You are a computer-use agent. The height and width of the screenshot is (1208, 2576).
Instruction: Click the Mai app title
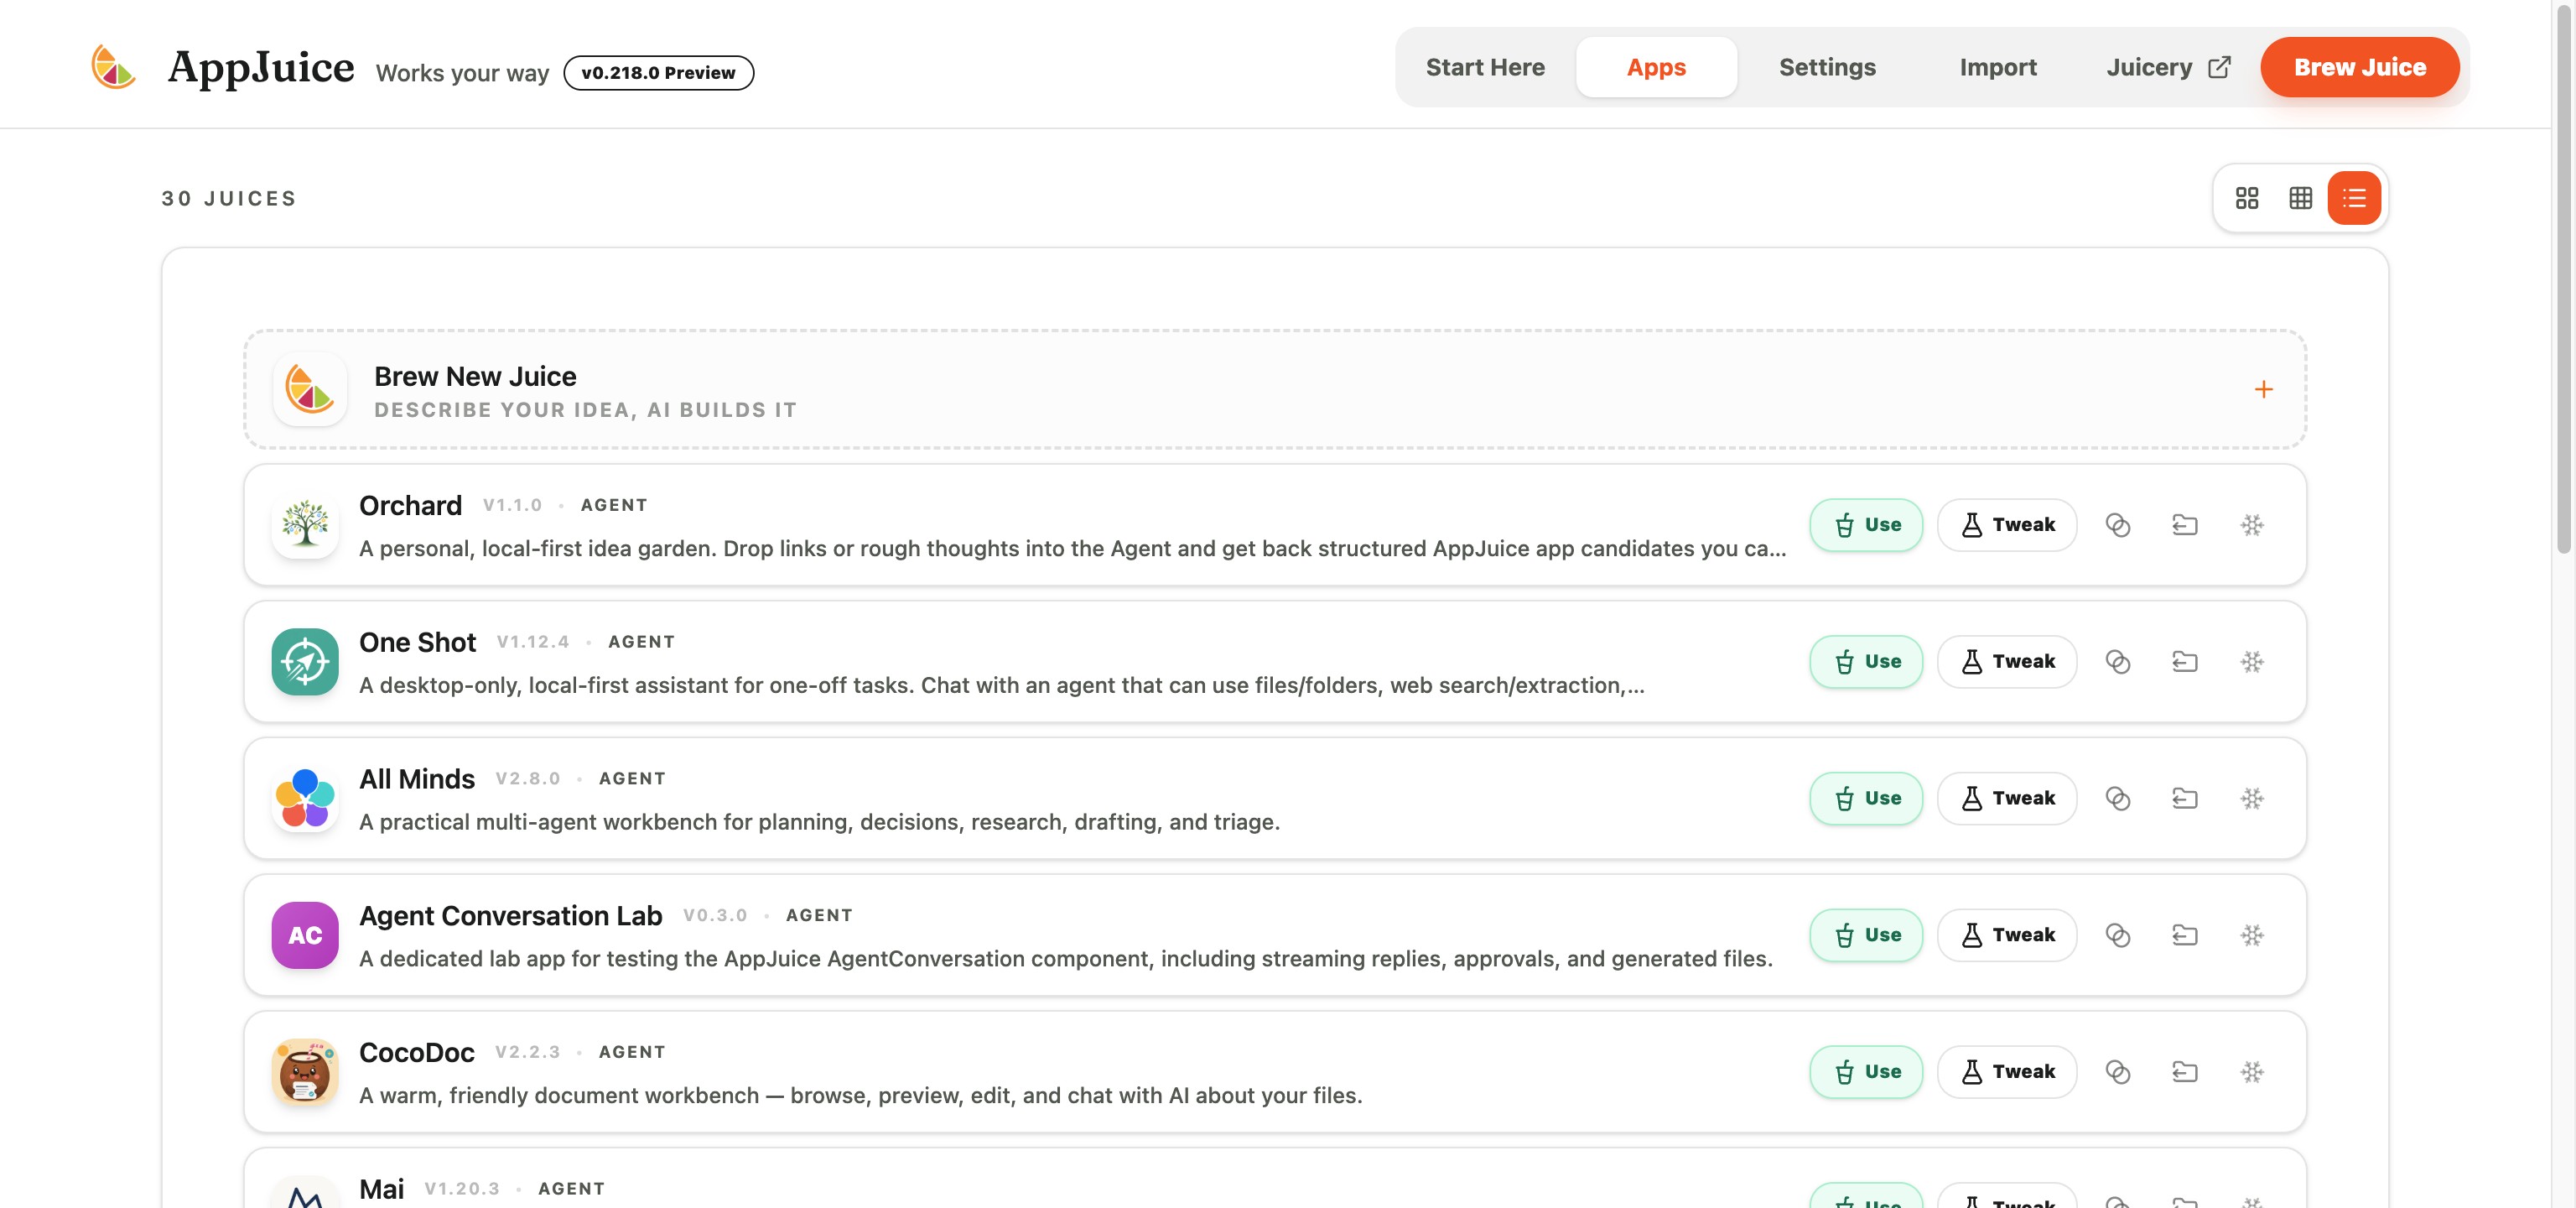point(381,1189)
